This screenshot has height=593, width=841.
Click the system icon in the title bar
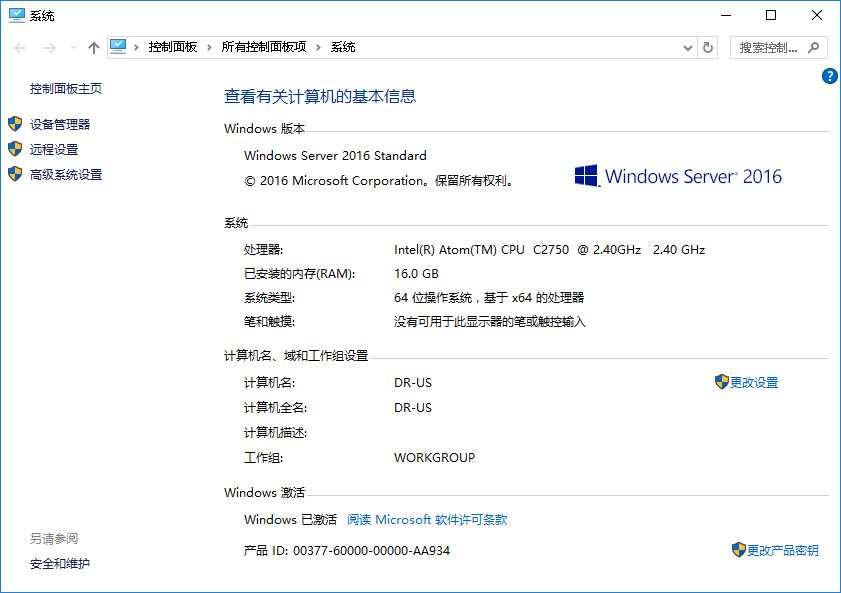tap(17, 15)
